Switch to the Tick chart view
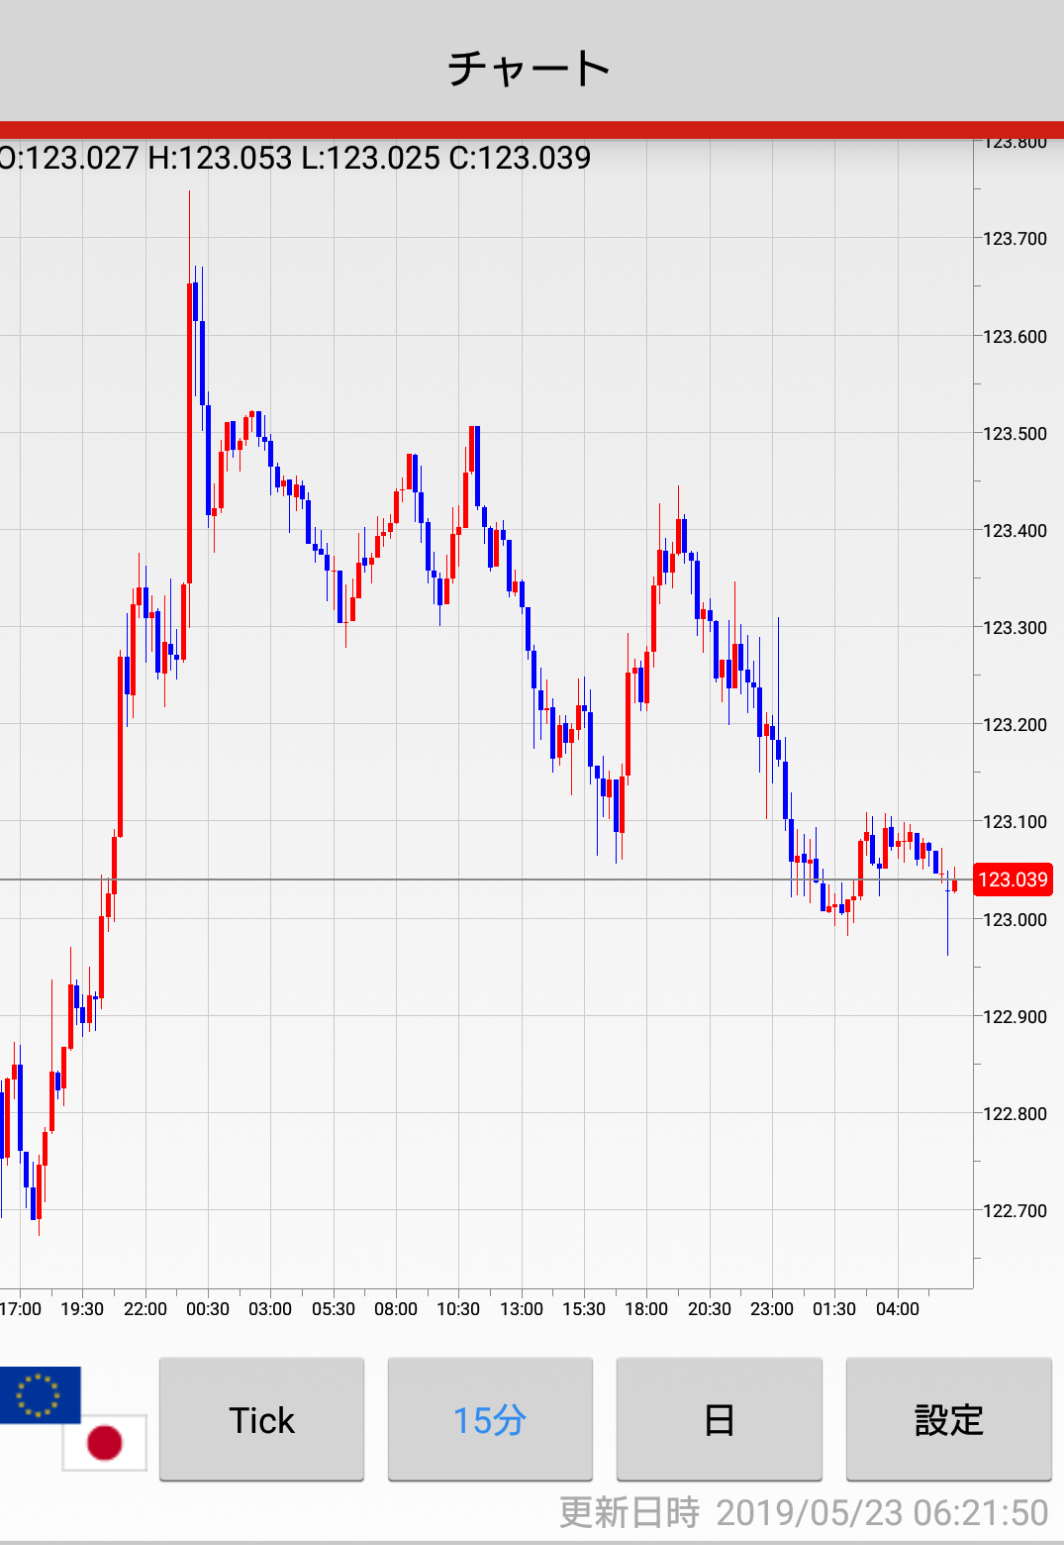This screenshot has width=1064, height=1545. pos(261,1419)
